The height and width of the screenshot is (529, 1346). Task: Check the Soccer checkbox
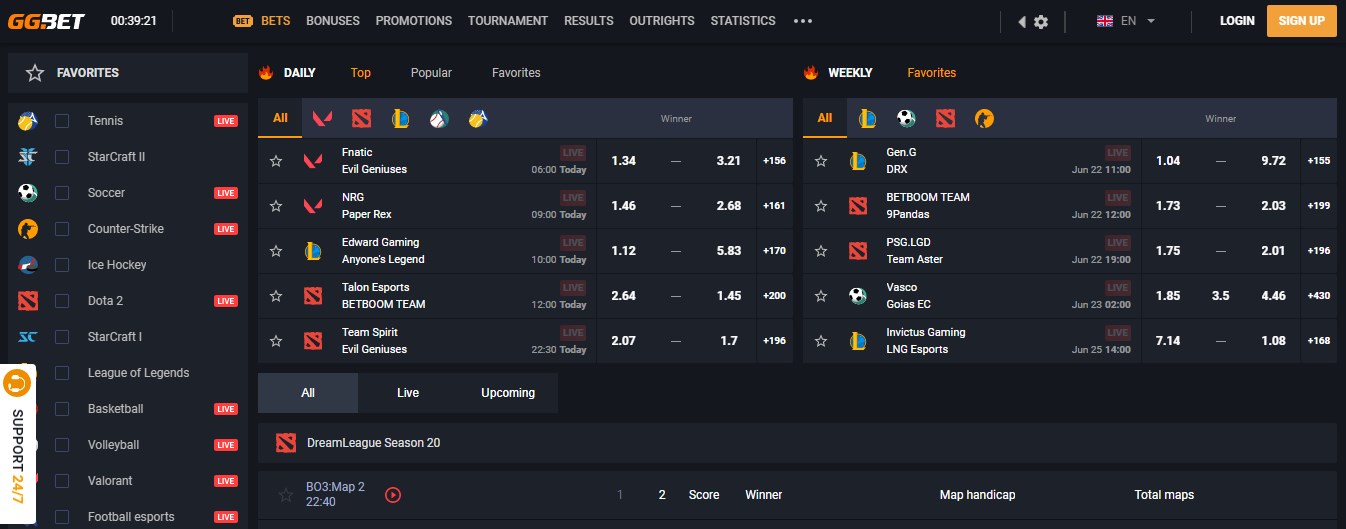click(62, 193)
